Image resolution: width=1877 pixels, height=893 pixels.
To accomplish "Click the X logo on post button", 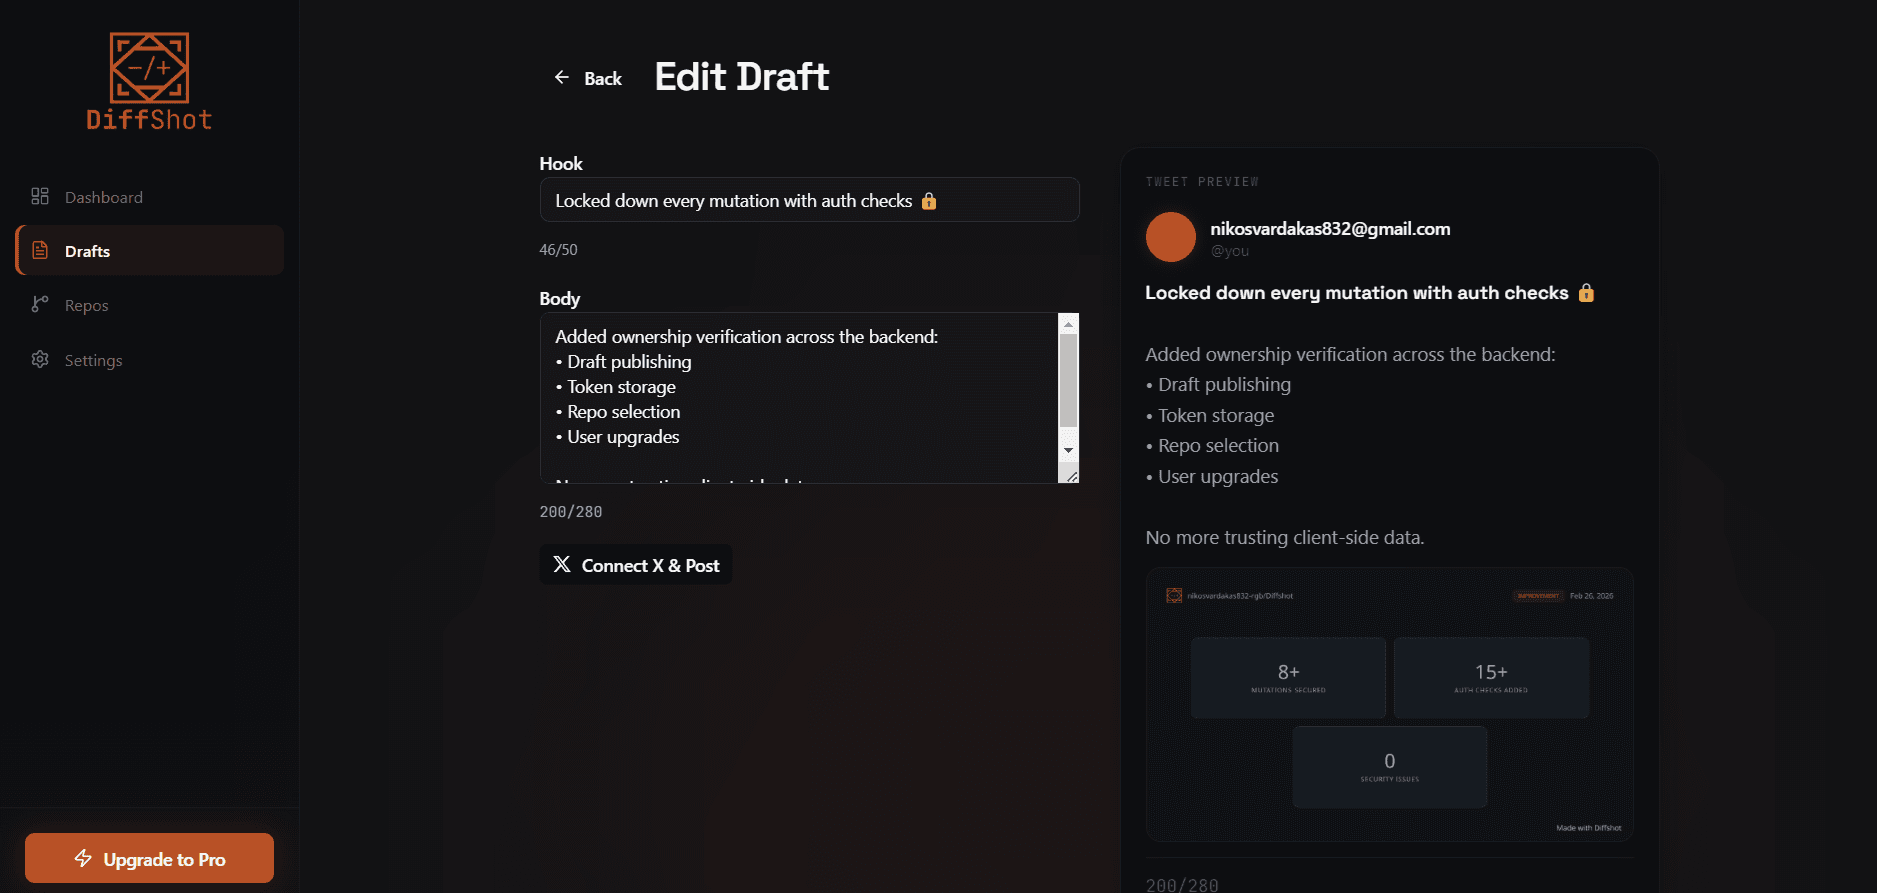I will [562, 565].
